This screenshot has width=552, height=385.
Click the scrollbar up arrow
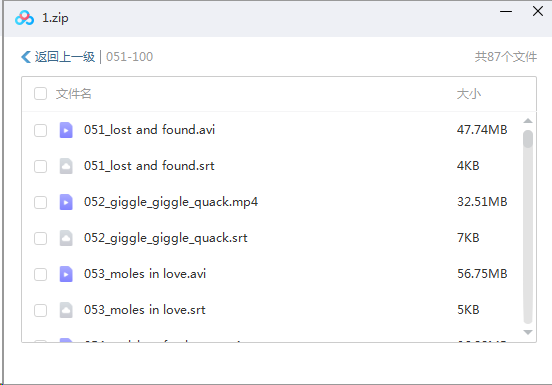pos(528,121)
